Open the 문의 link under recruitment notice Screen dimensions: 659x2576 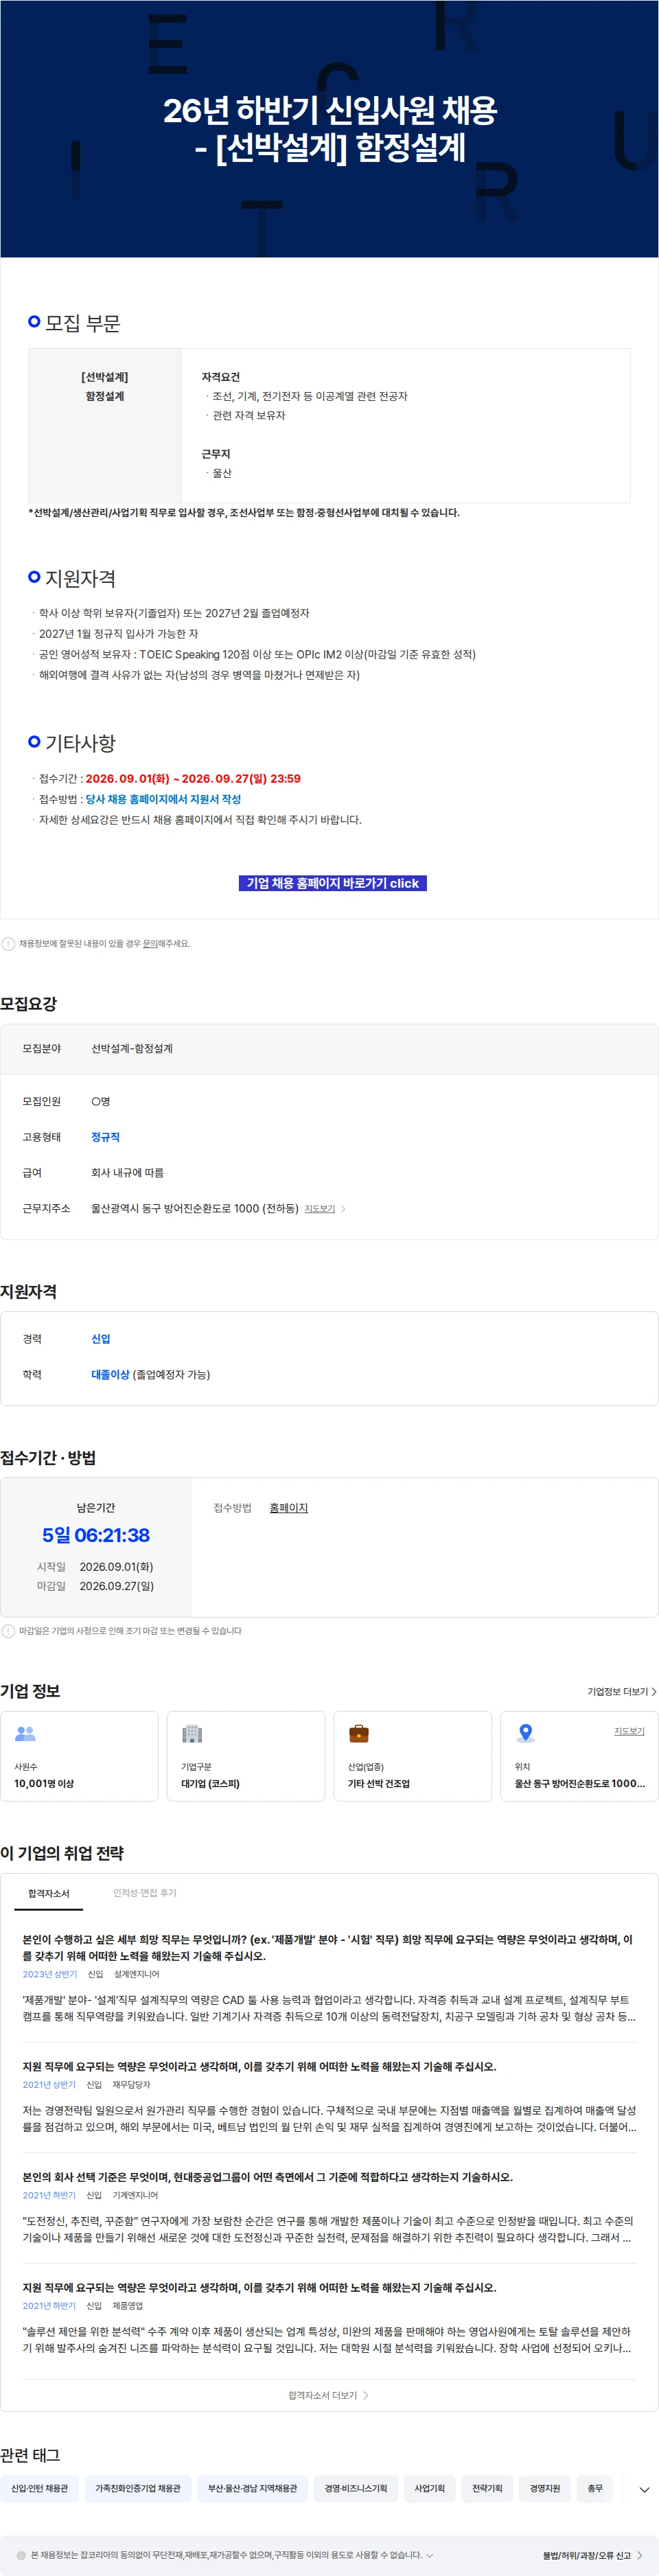[149, 943]
